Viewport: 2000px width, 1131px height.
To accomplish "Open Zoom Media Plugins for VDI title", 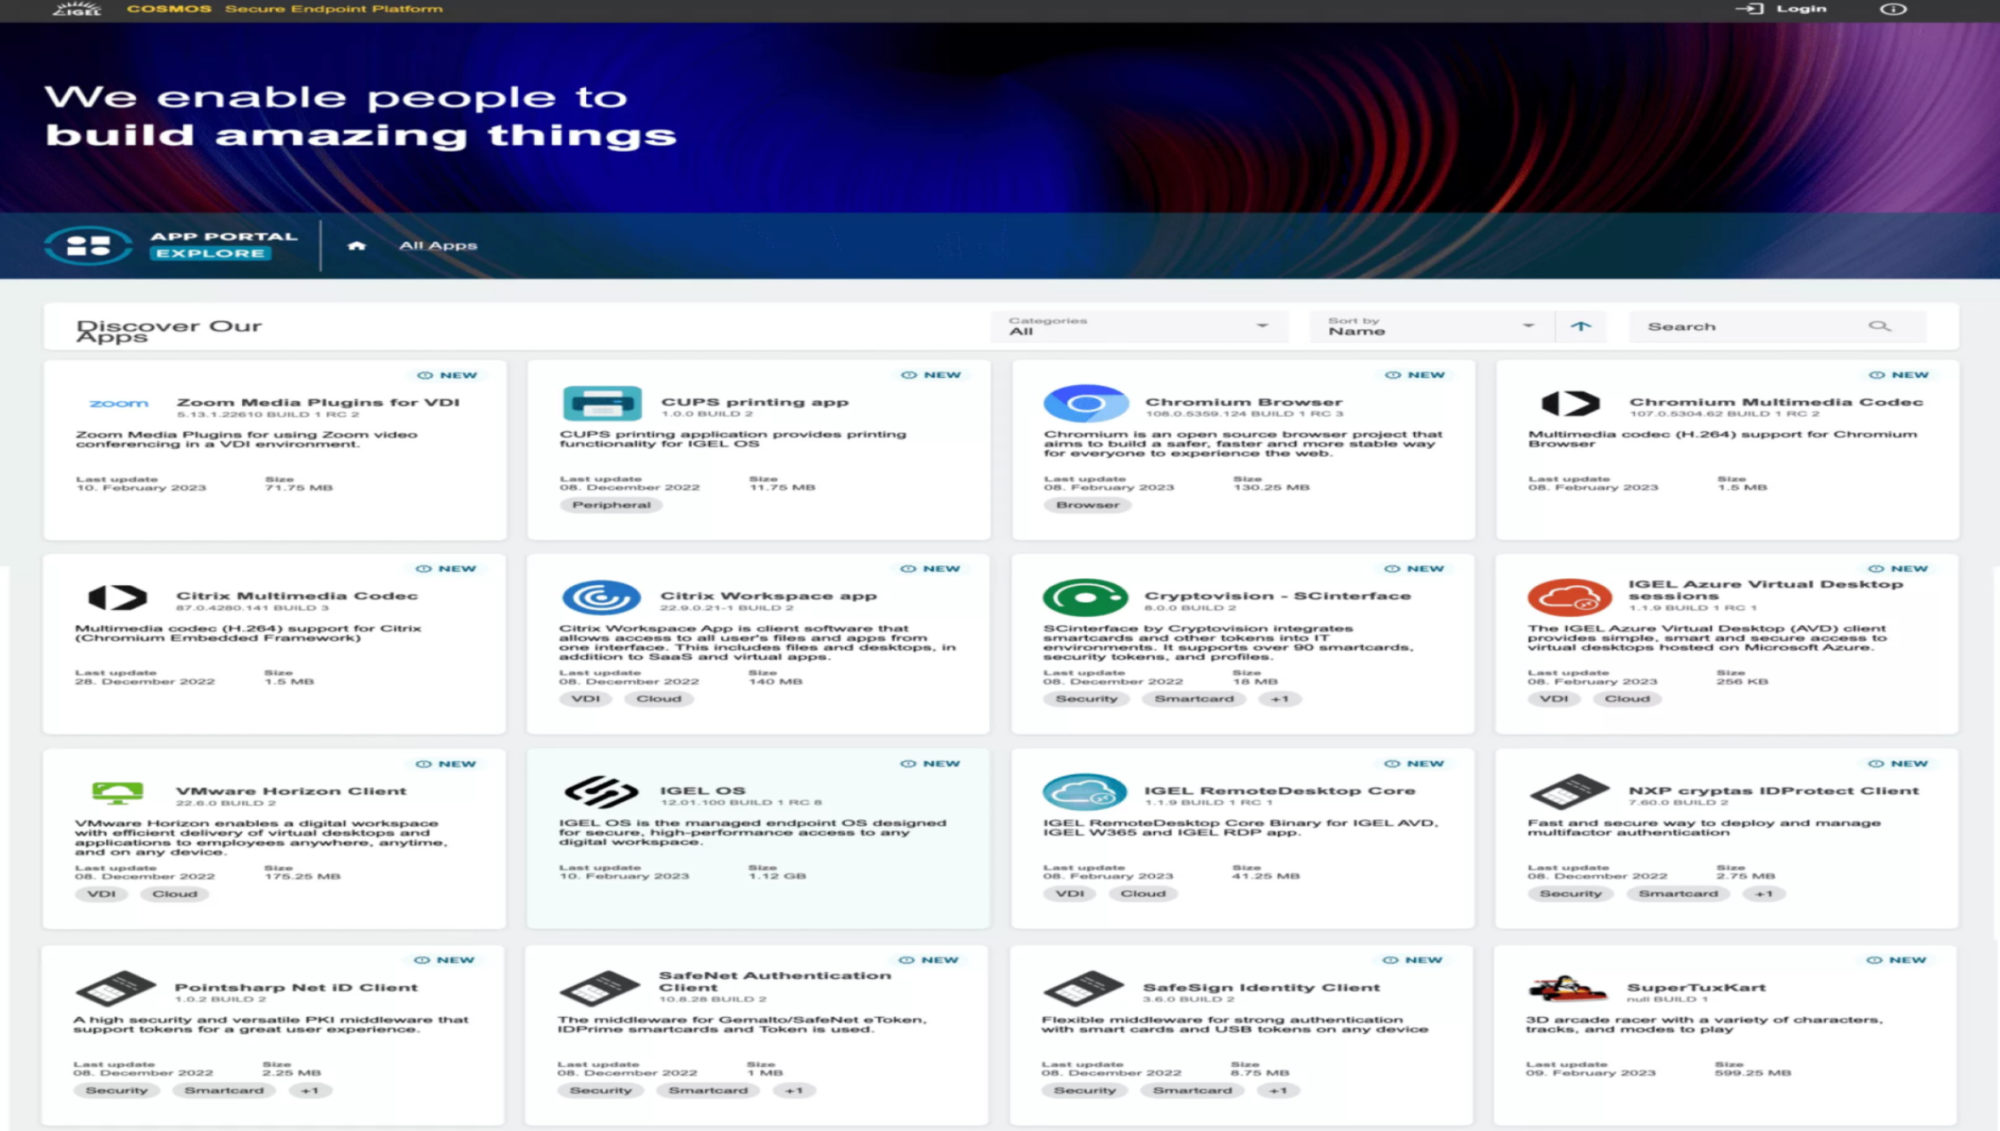I will [x=318, y=403].
